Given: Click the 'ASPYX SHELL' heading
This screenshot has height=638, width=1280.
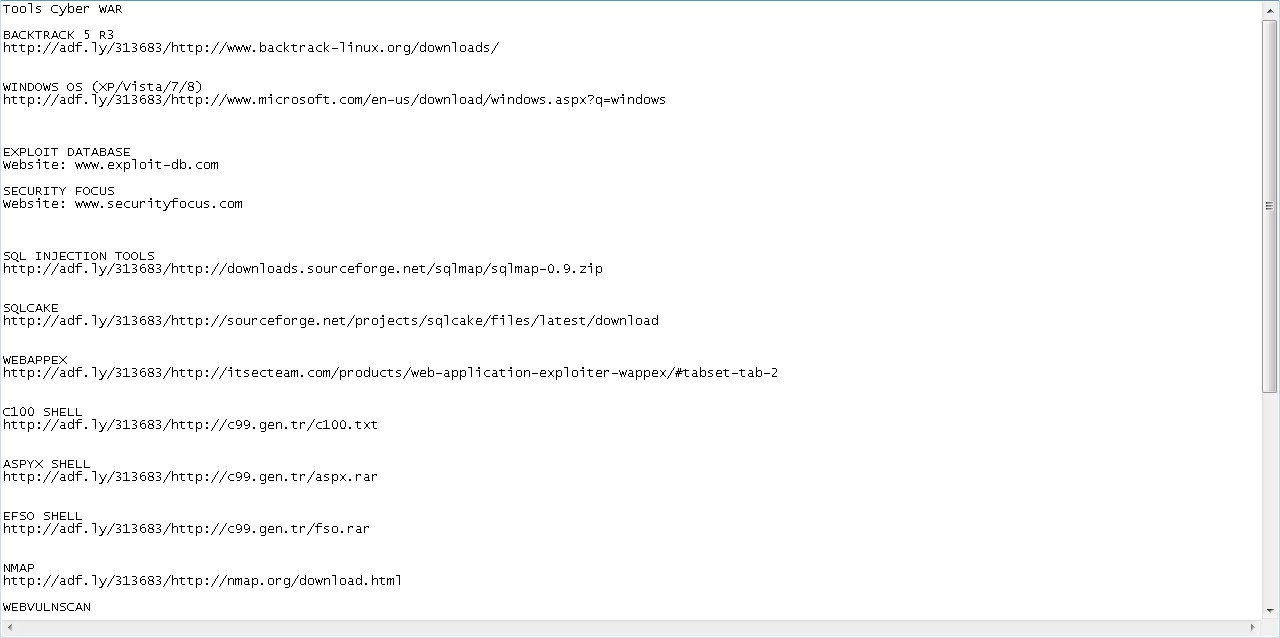Looking at the screenshot, I should 47,464.
